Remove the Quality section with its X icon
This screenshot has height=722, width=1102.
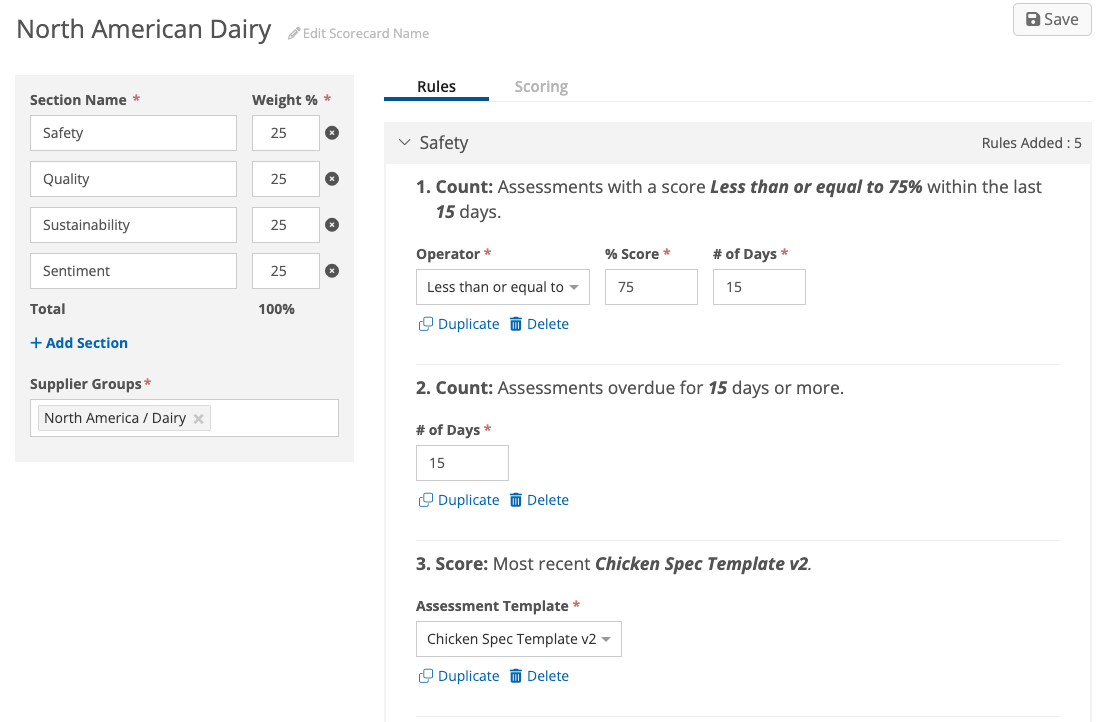click(x=332, y=179)
